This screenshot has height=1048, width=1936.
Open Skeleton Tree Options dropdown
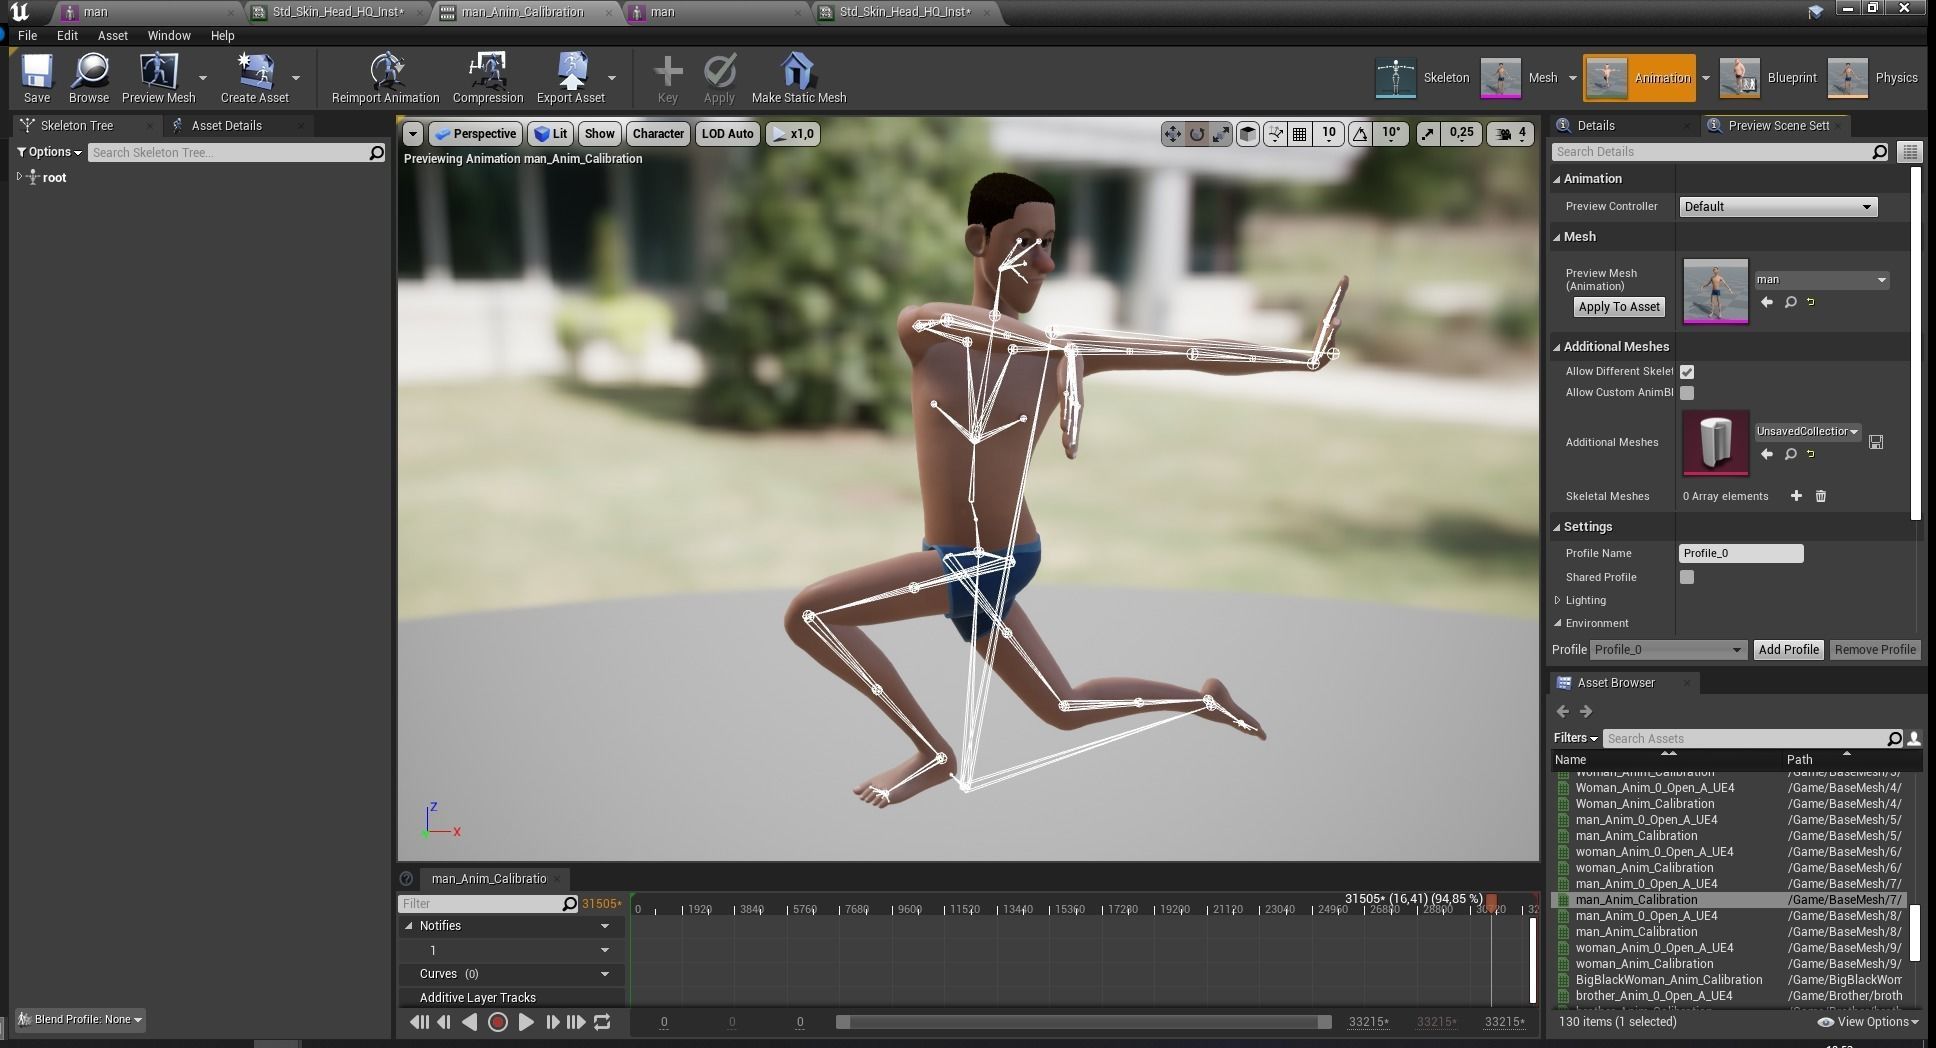(49, 152)
